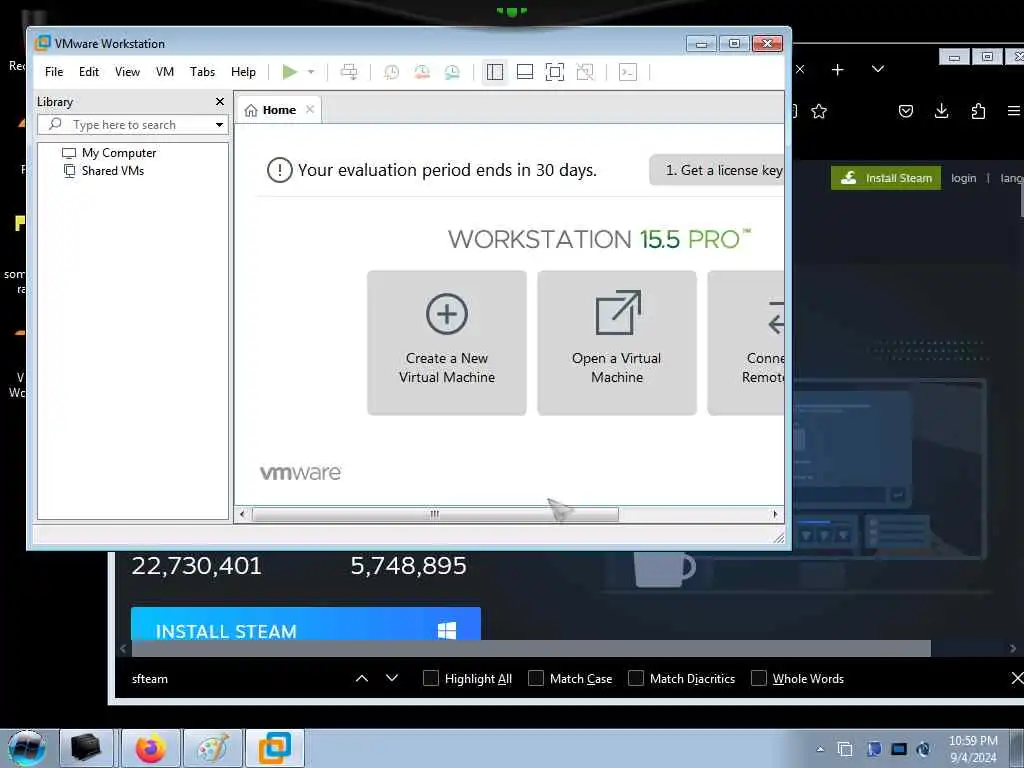Image resolution: width=1024 pixels, height=768 pixels.
Task: Open the console view toolbar icon
Action: 628,72
